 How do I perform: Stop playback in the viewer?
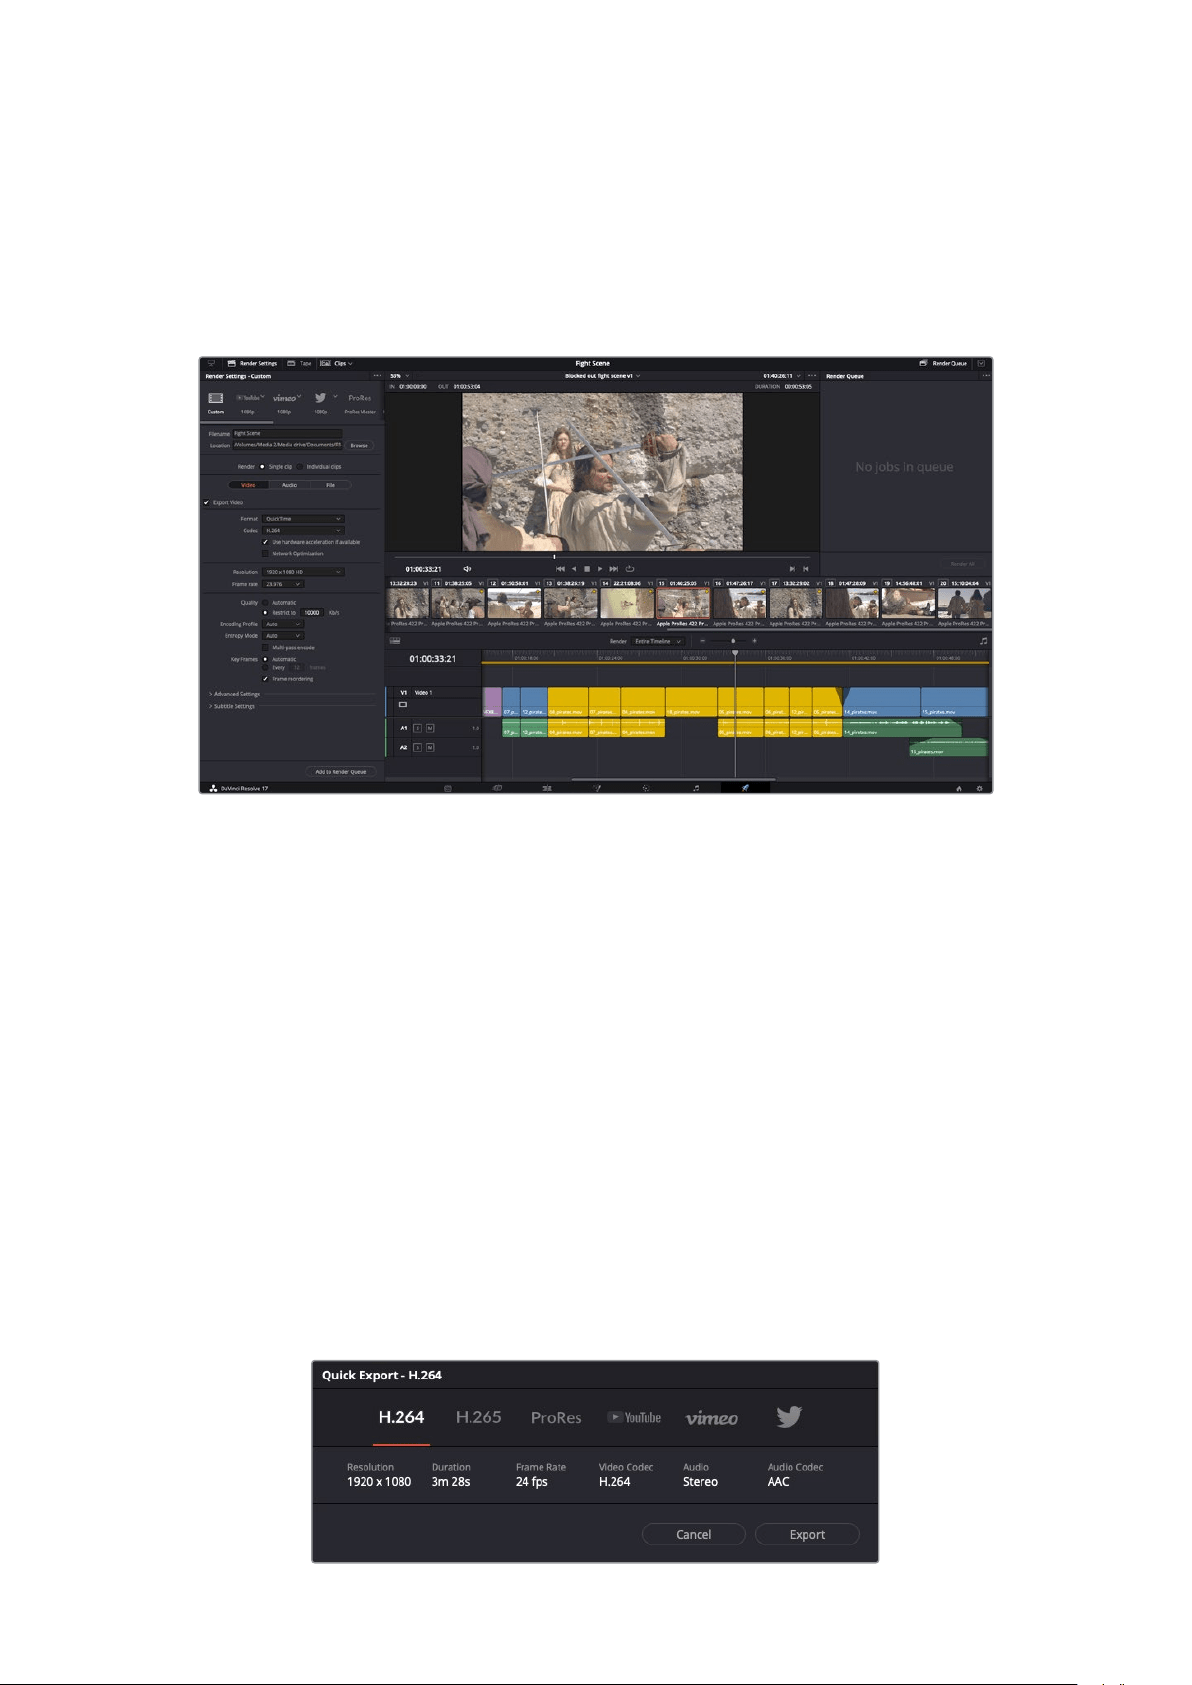587,569
